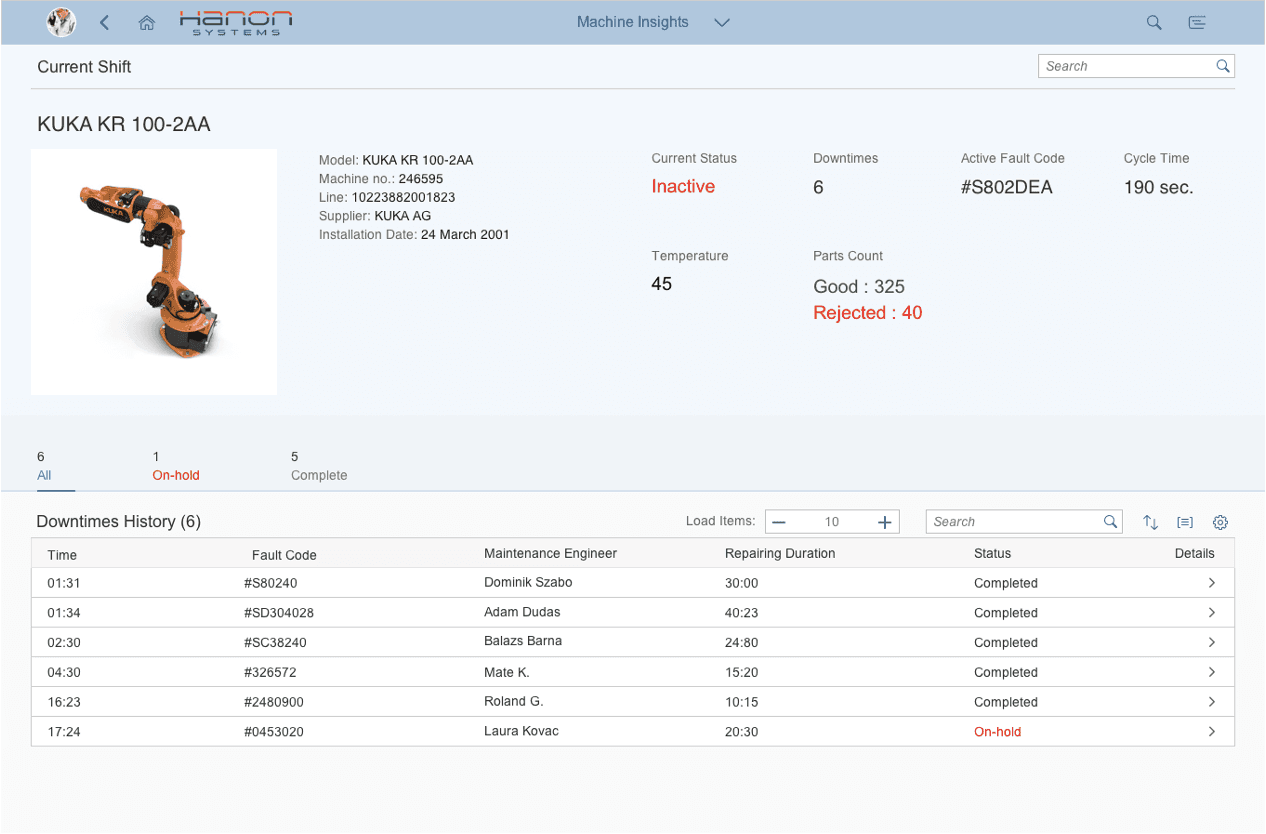
Task: Click the KUKA robot image
Action: [154, 272]
